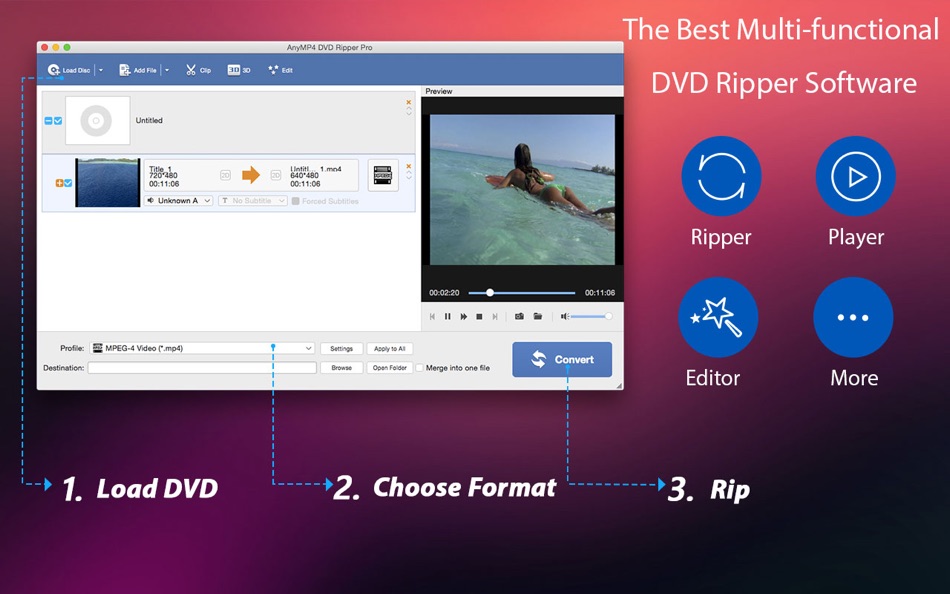Viewport: 950px width, 594px height.
Task: Click the Player feature icon
Action: 853,176
